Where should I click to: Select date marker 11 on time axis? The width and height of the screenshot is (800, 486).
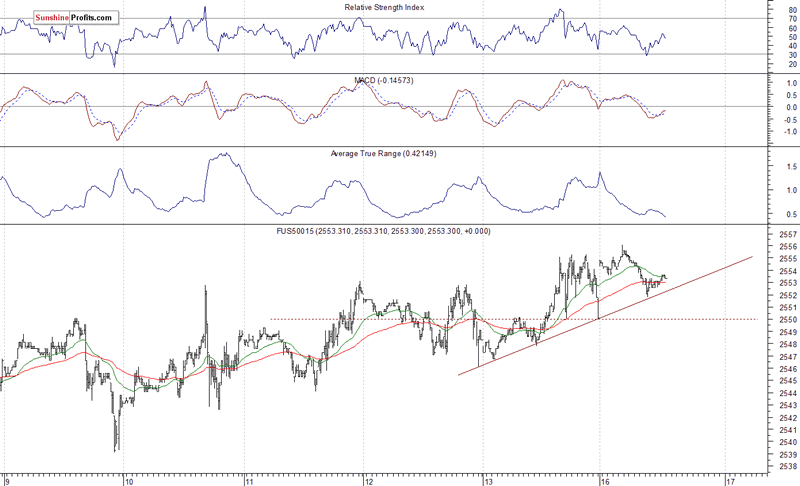tap(249, 479)
